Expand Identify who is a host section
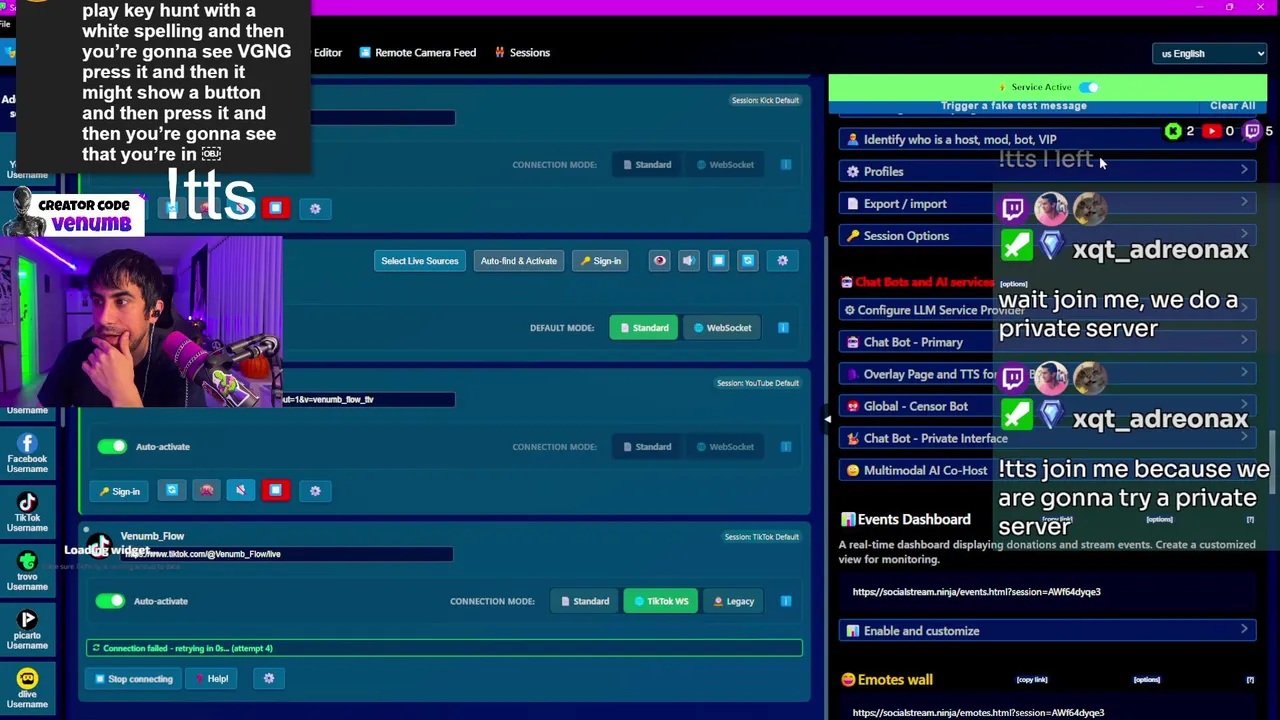Viewport: 1280px width, 720px height. pyautogui.click(x=1048, y=140)
